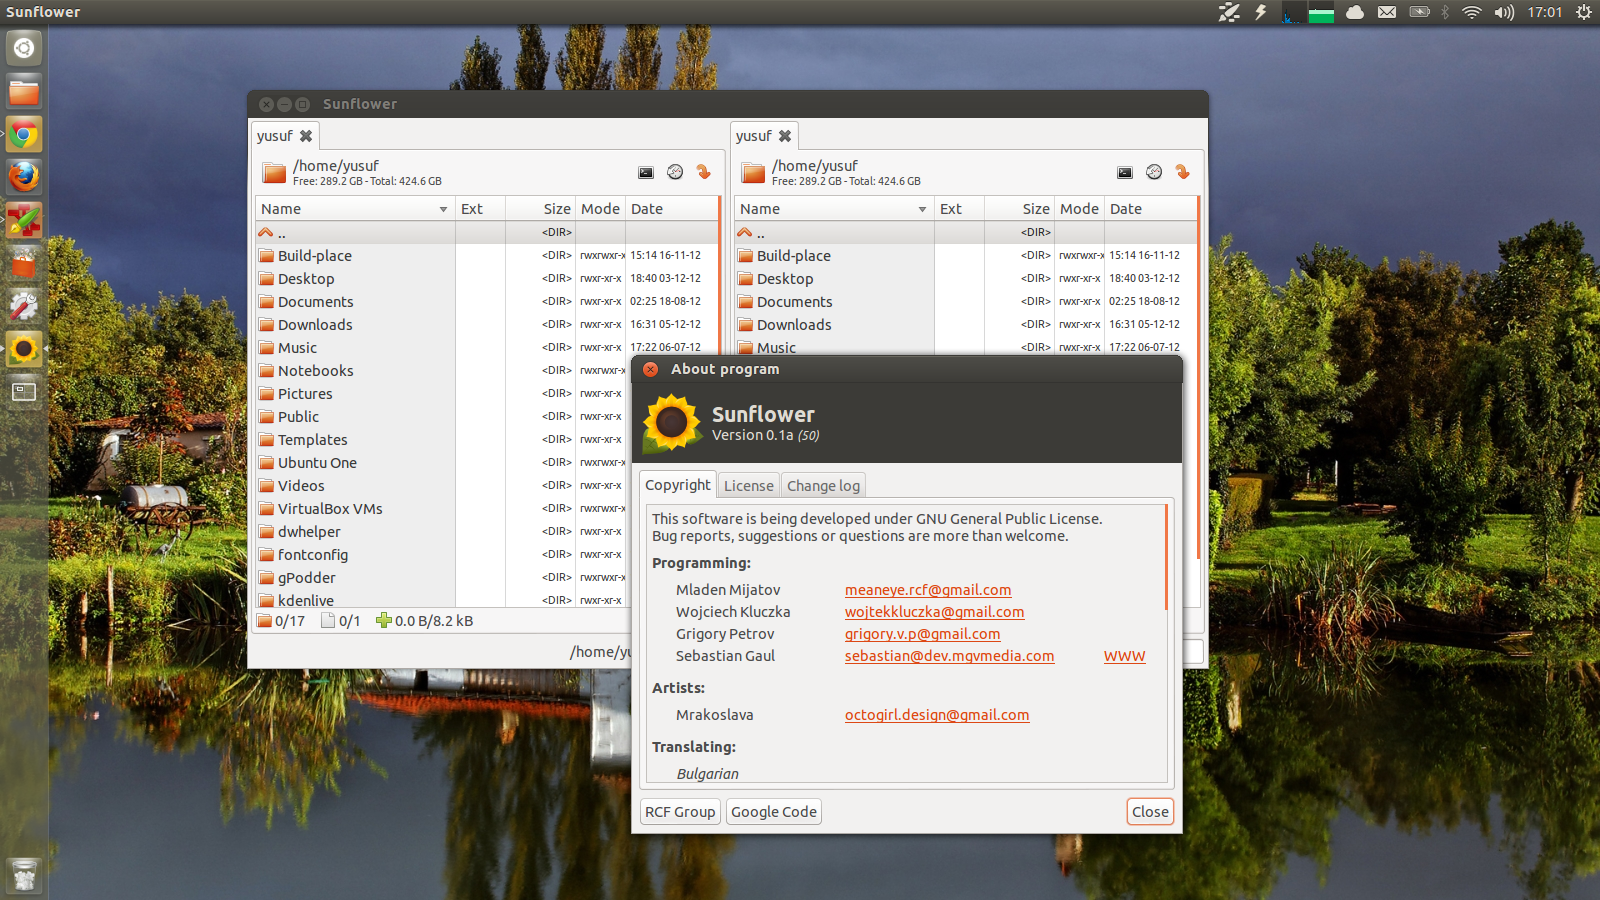Viewport: 1600px width, 900px height.
Task: Click the right pane /home/yusuf folder icon
Action: pyautogui.click(x=753, y=173)
